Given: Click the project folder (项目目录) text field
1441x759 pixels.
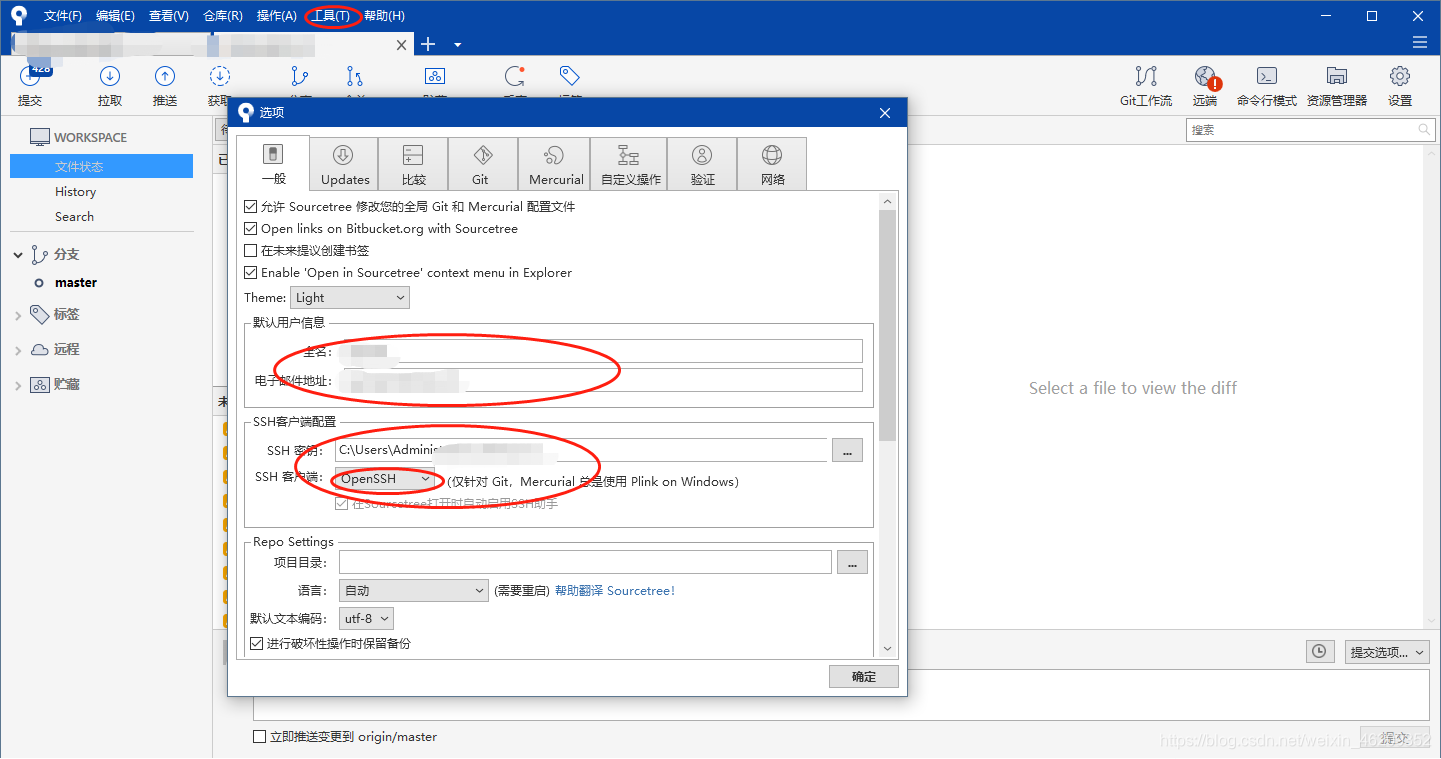Looking at the screenshot, I should click(585, 563).
